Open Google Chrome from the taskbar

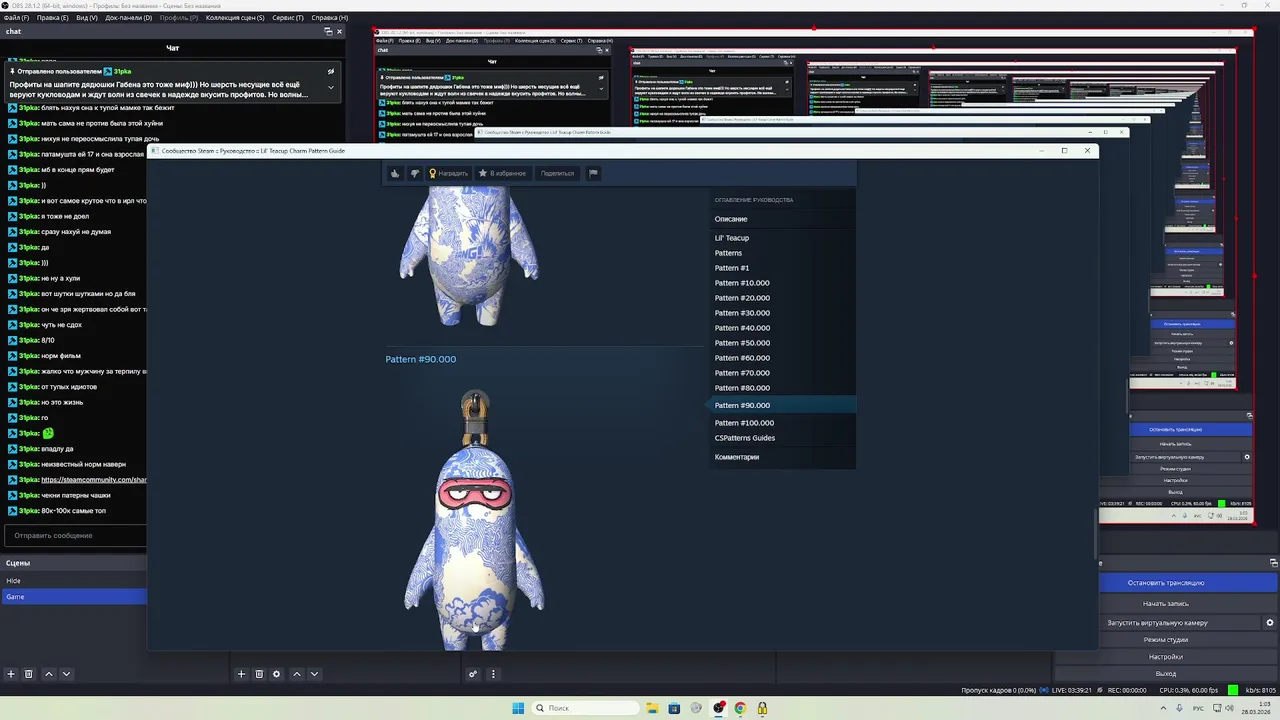(x=740, y=708)
